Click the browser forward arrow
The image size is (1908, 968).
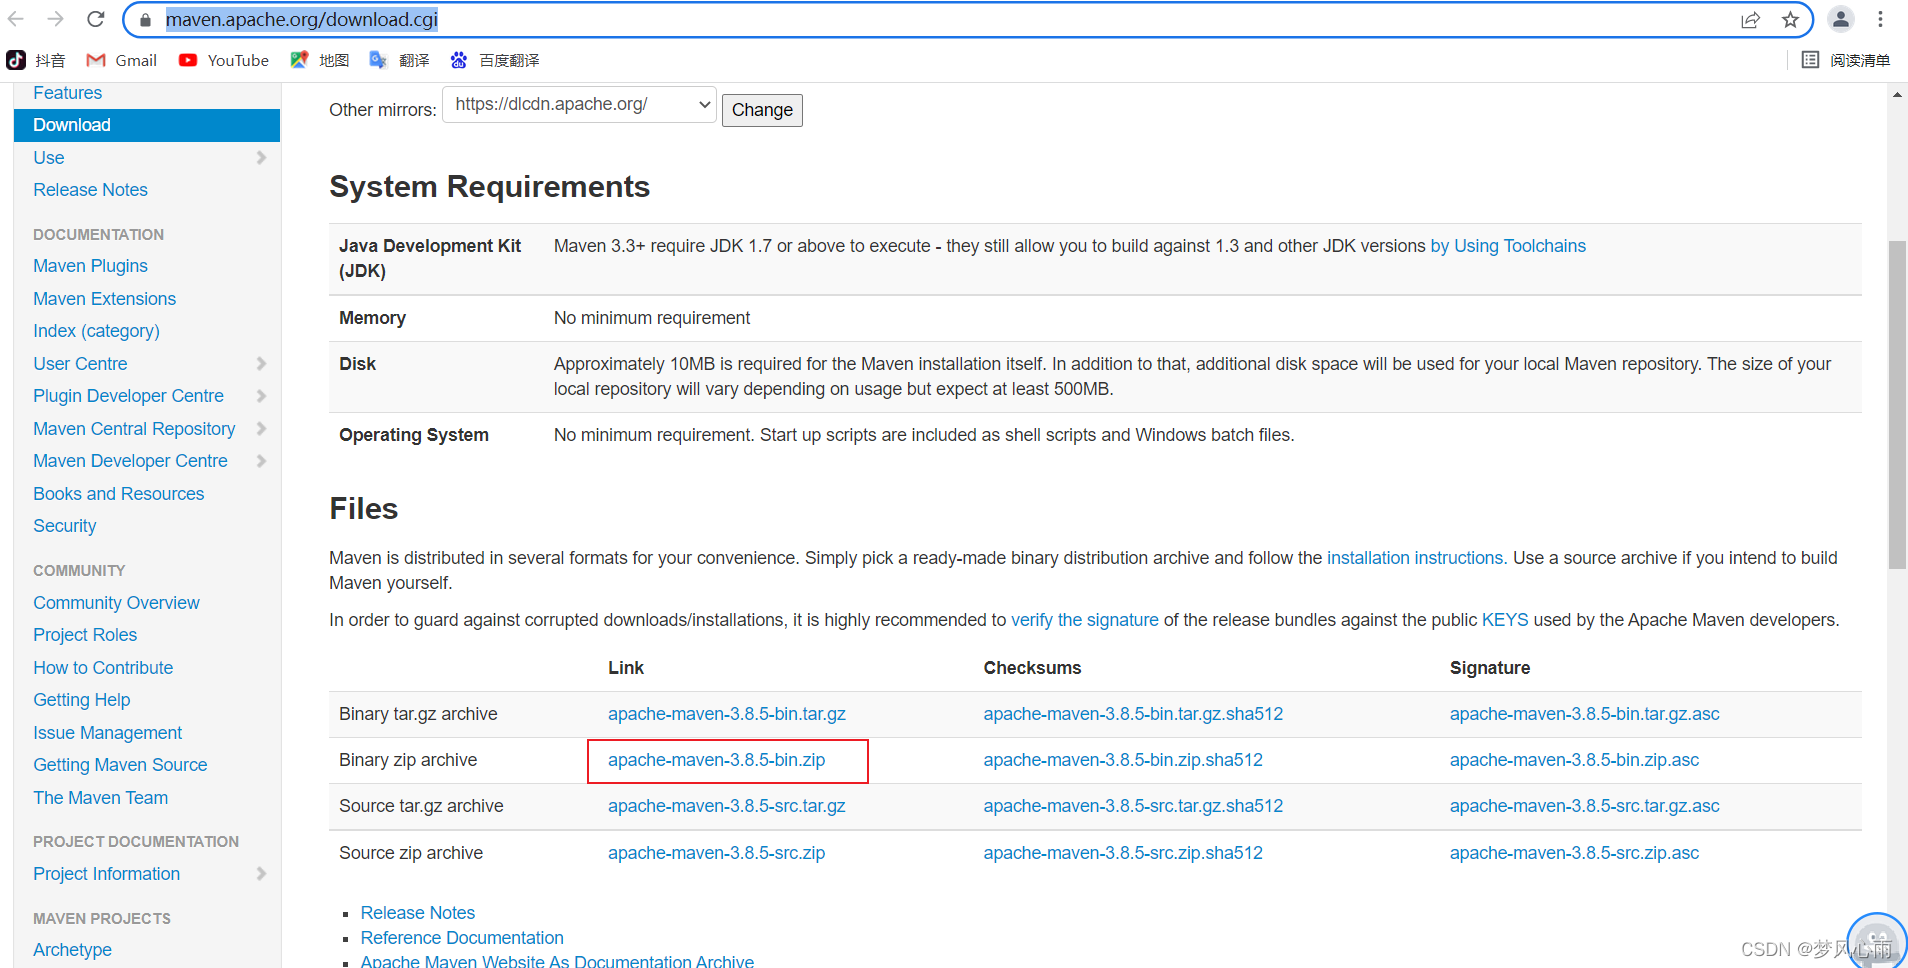pyautogui.click(x=56, y=19)
